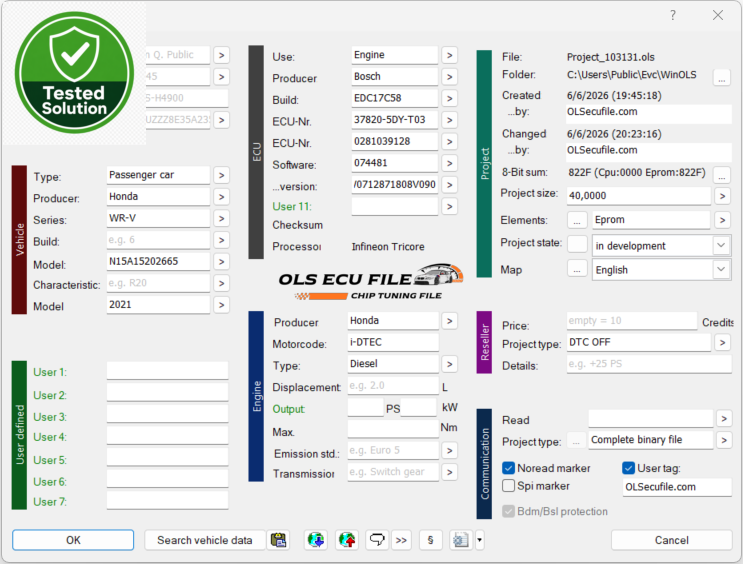The height and width of the screenshot is (564, 743).
Task: Expand arrow next to Engine Producer Honda
Action: click(449, 321)
